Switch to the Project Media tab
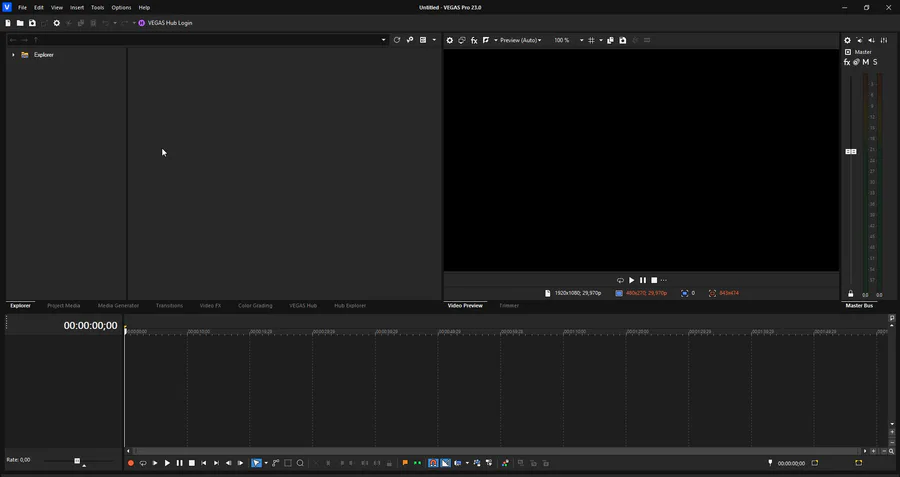The image size is (900, 477). (x=64, y=306)
